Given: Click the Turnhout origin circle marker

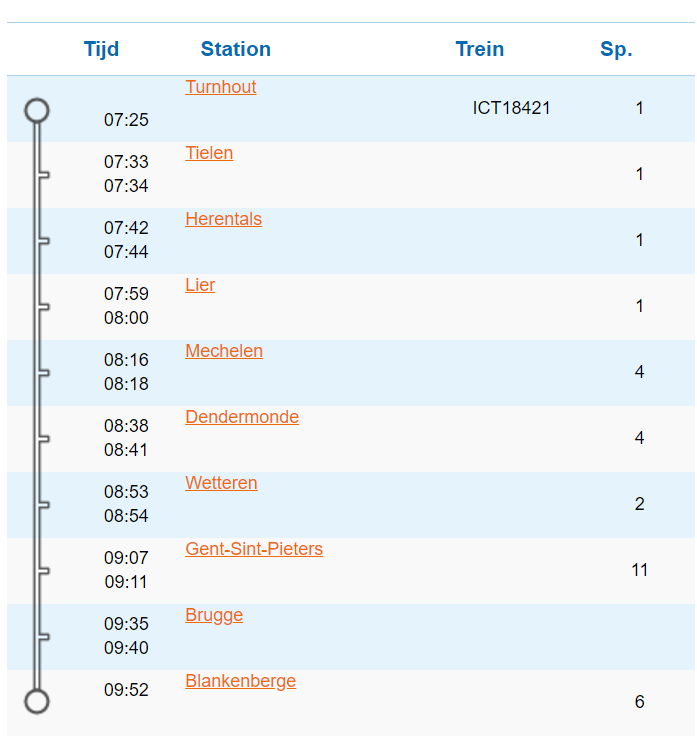Looking at the screenshot, I should [37, 110].
